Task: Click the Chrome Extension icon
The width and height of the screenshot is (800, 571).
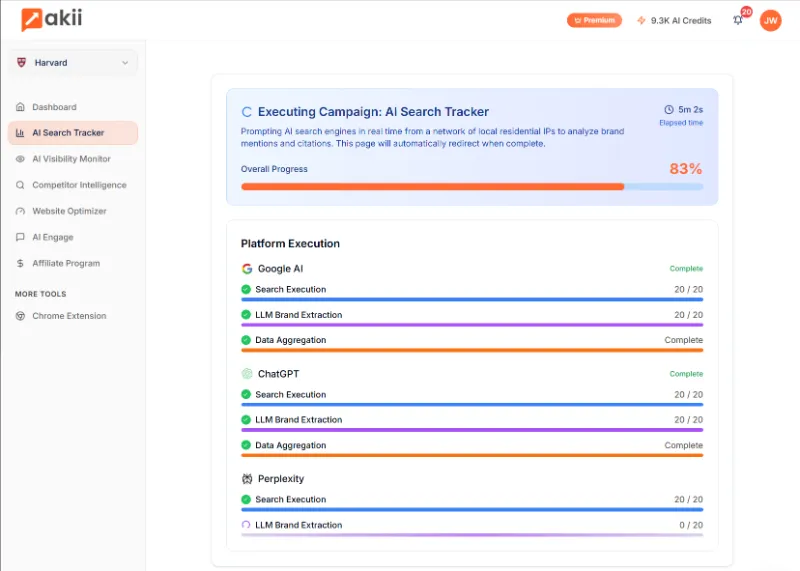Action: click(x=20, y=316)
